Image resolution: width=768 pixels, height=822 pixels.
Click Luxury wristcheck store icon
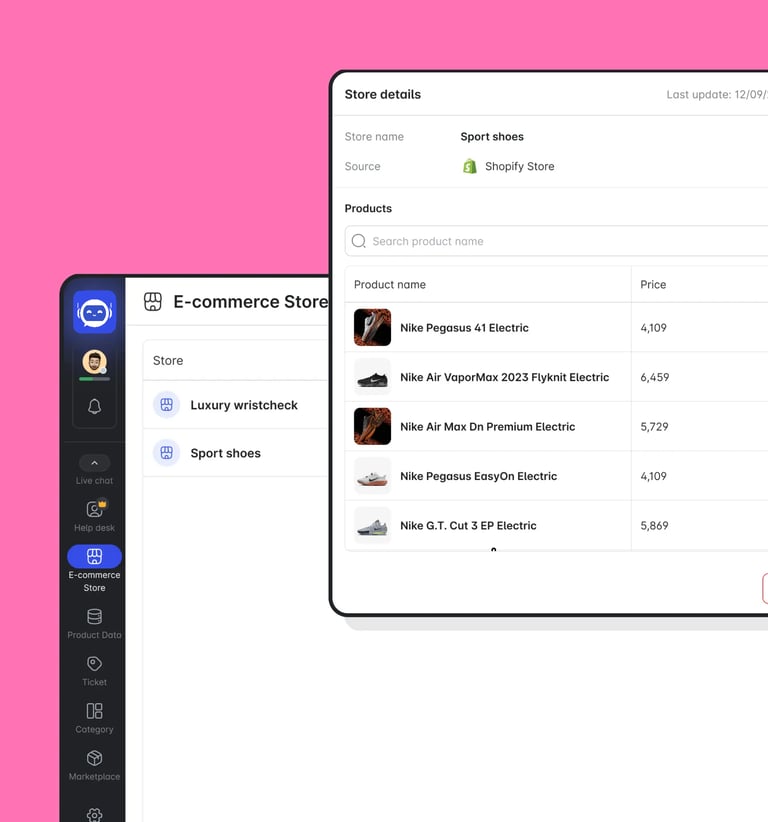(166, 405)
